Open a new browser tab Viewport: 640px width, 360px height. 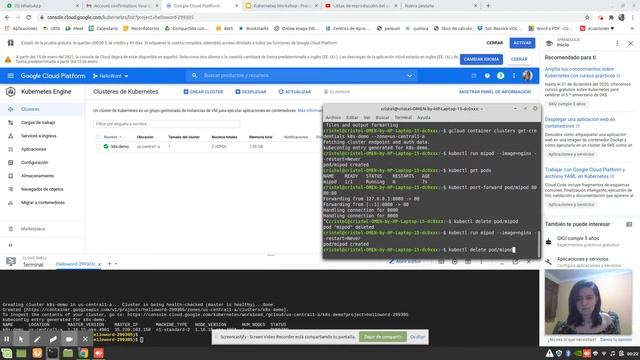(488, 6)
